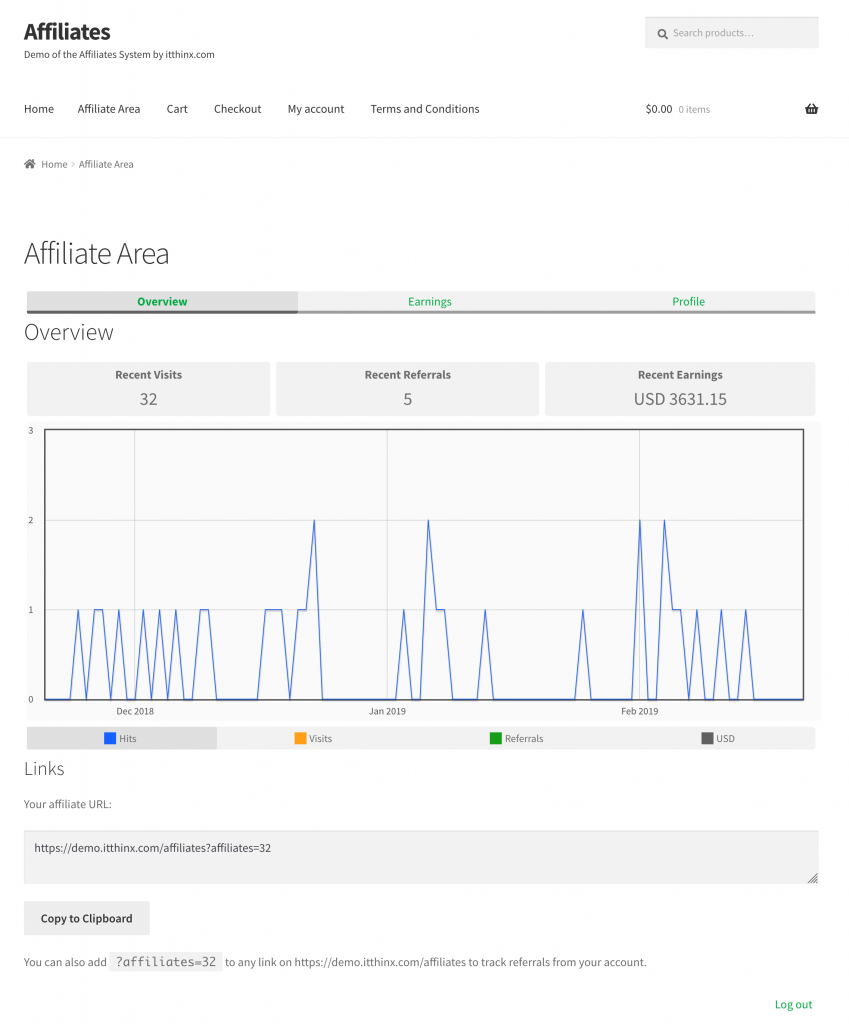This screenshot has height=1024, width=849.
Task: Click inside the affiliate URL textarea
Action: (x=421, y=857)
